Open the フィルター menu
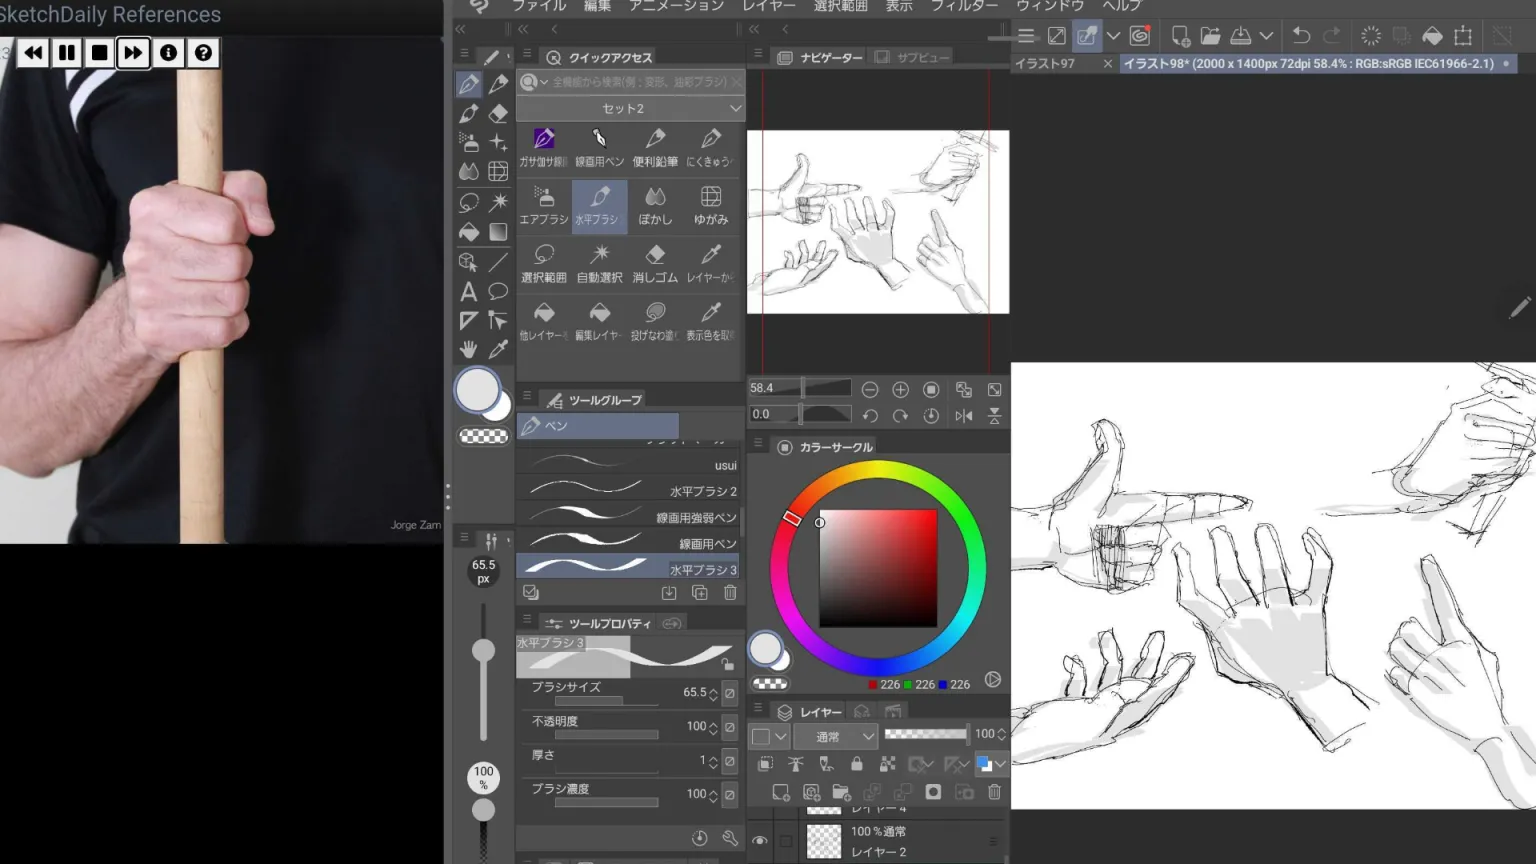Viewport: 1536px width, 864px height. [x=964, y=6]
